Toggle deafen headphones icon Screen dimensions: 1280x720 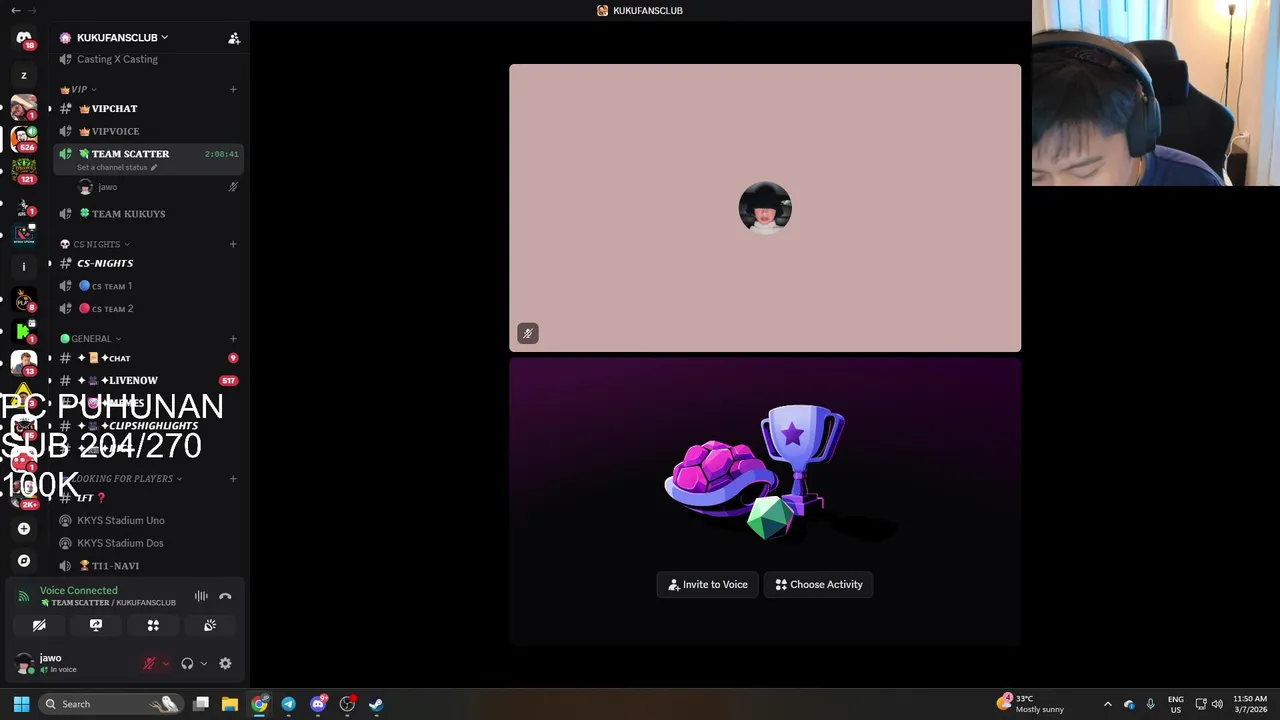point(187,664)
